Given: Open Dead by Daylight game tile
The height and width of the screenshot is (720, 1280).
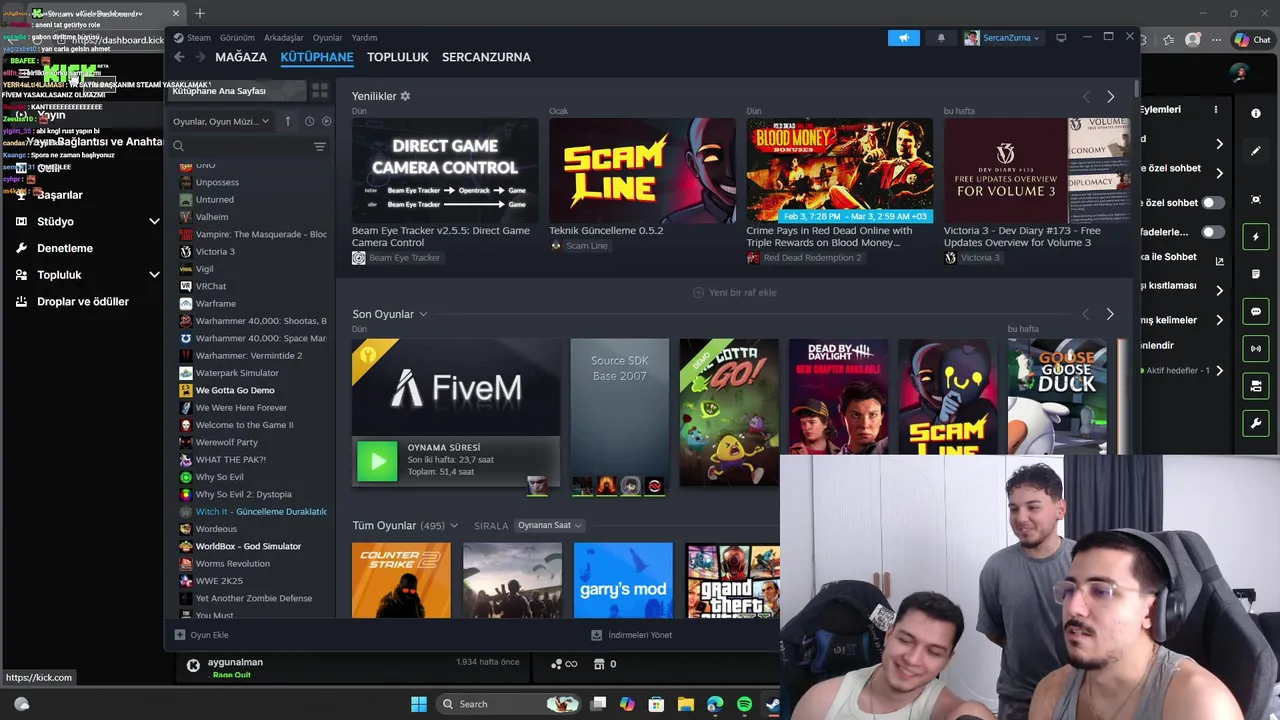Looking at the screenshot, I should tap(838, 397).
